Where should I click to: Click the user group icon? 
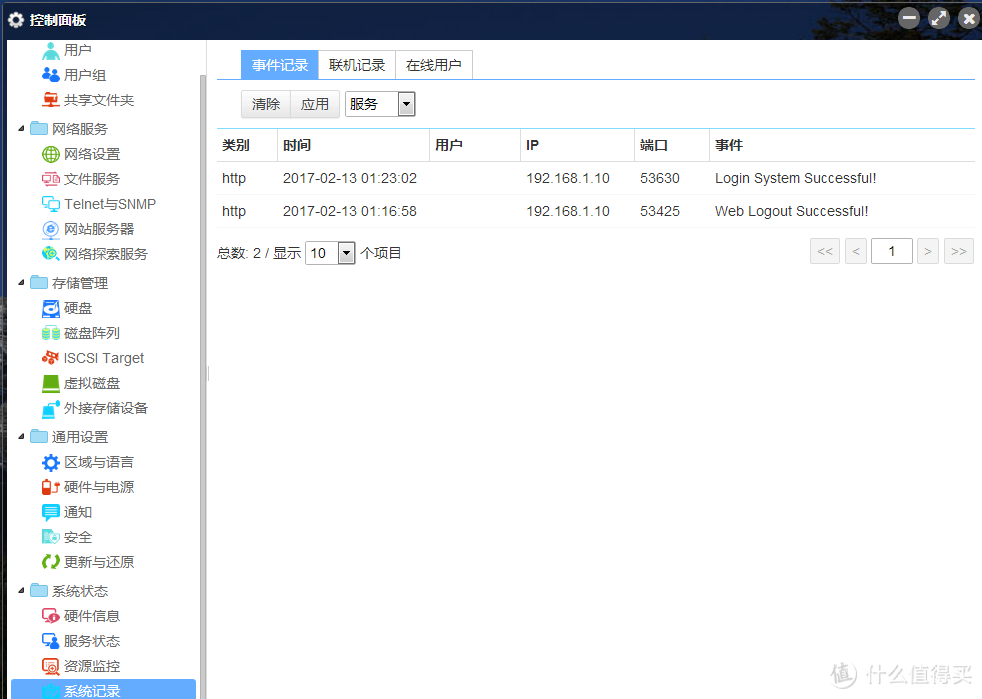[51, 75]
